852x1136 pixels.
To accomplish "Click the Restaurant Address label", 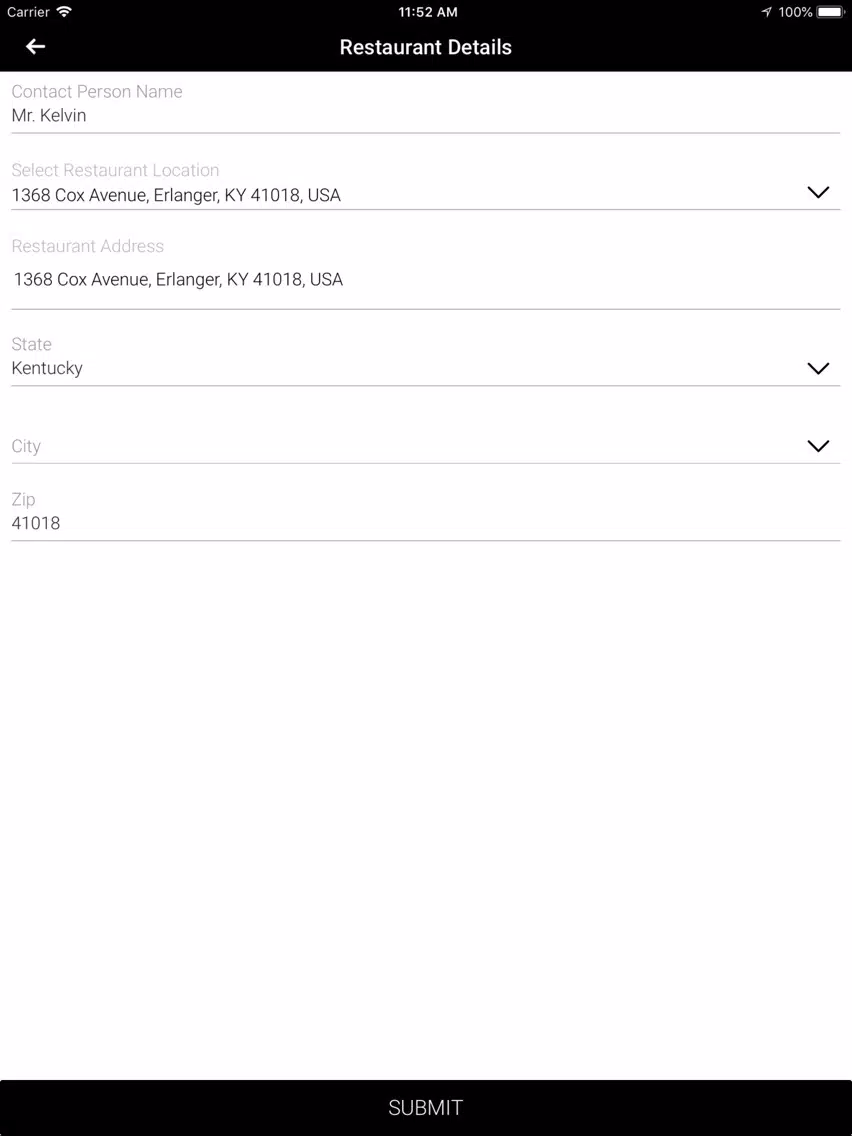I will 88,246.
